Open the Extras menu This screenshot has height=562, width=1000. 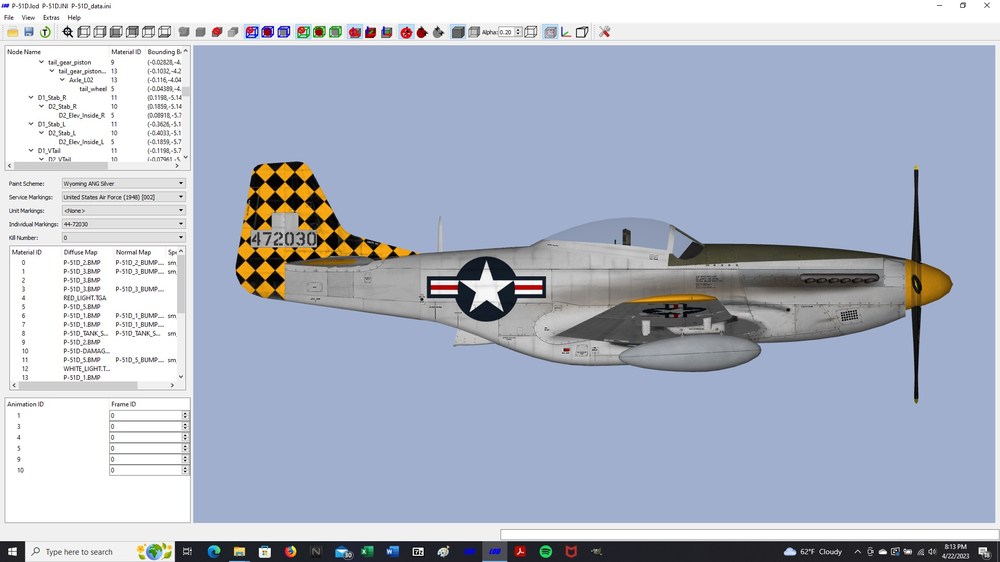(x=51, y=17)
